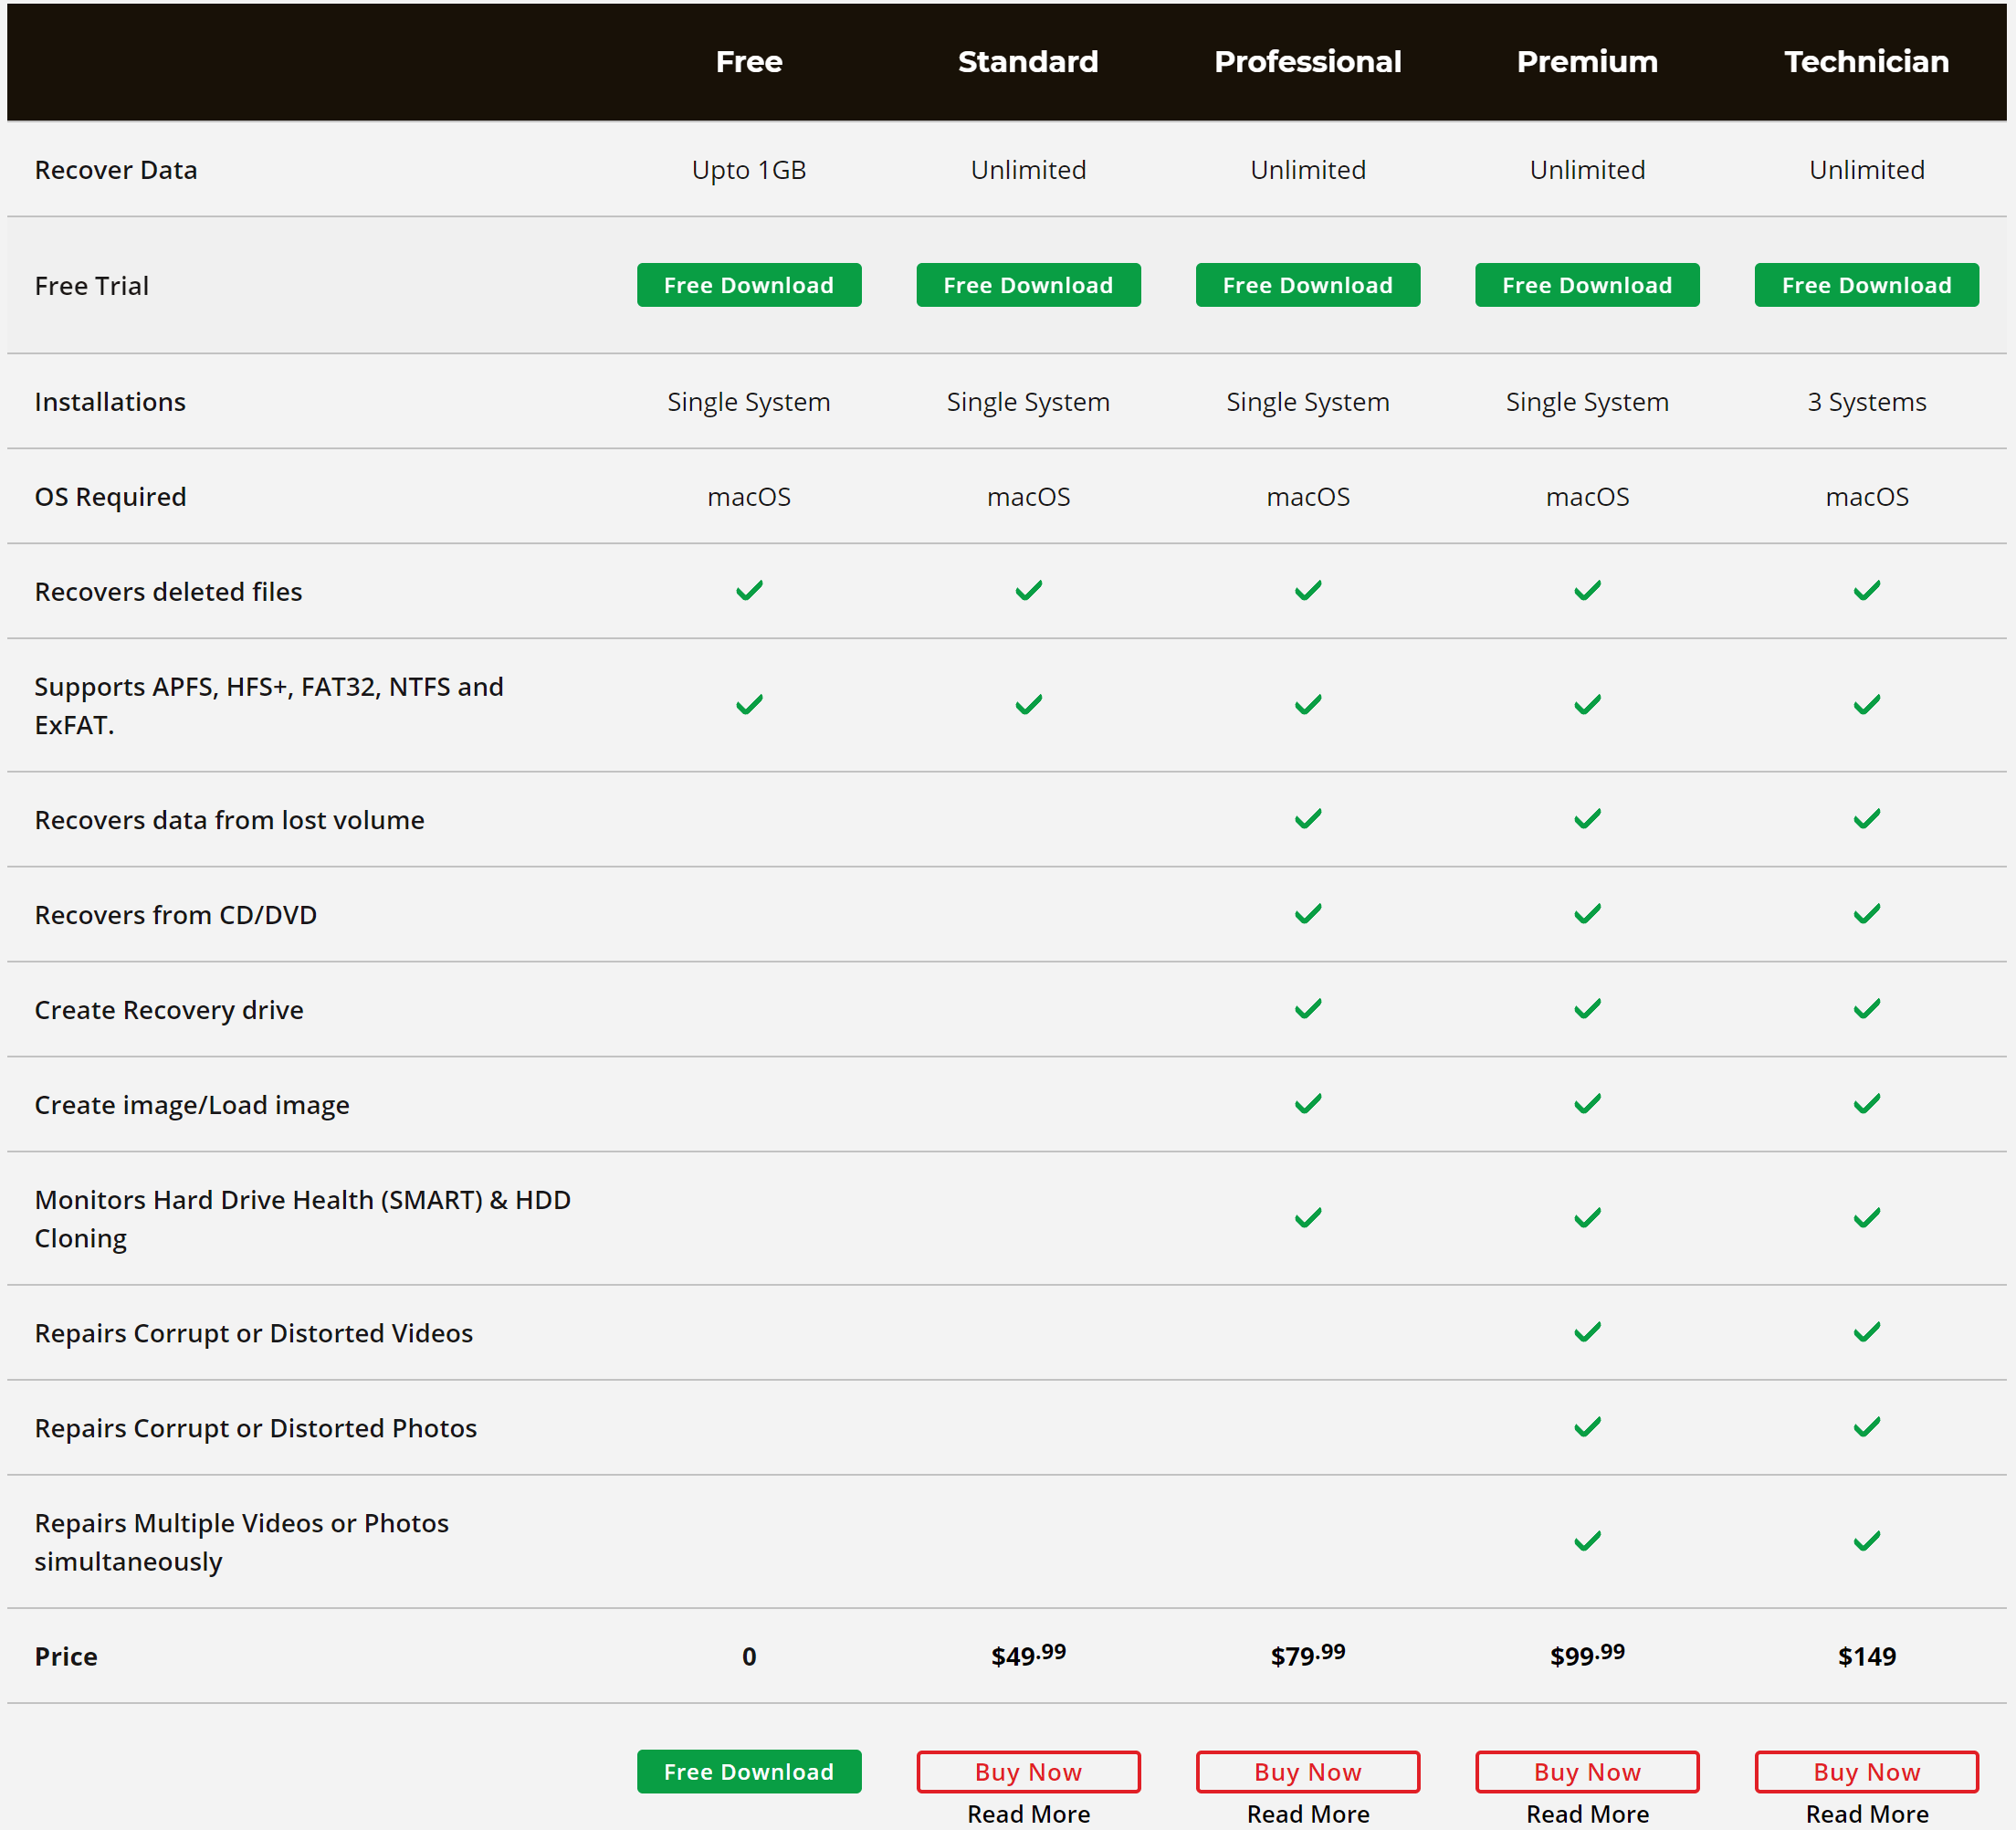Click the Premium column header
2016x1830 pixels.
pyautogui.click(x=1587, y=62)
